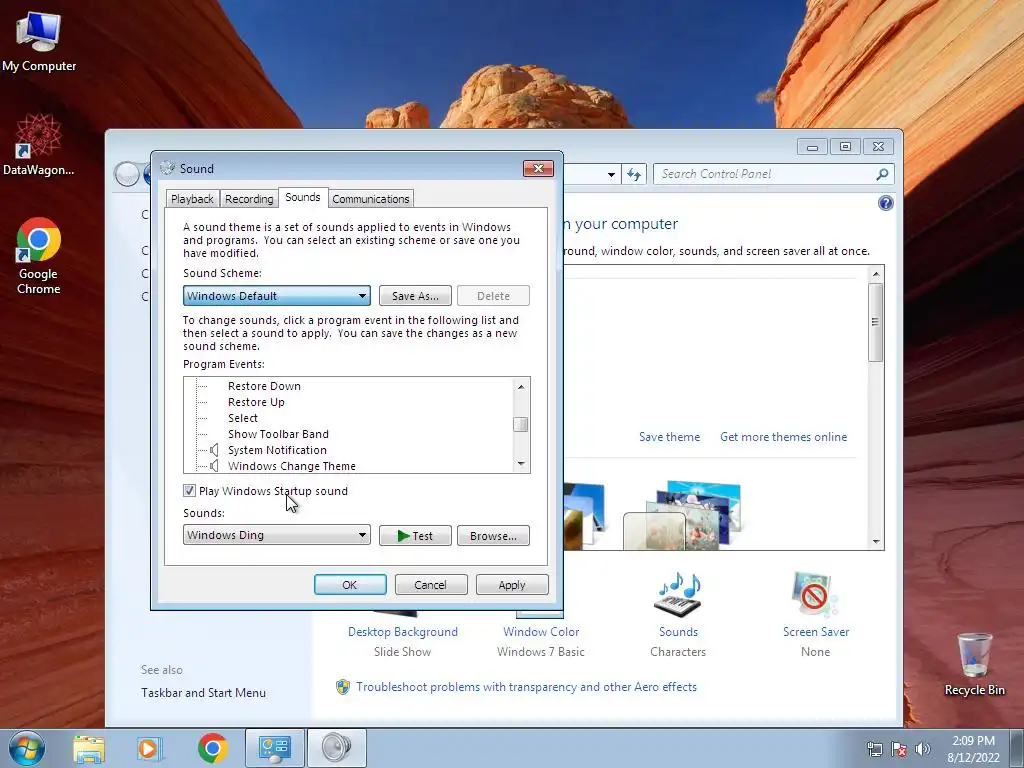
Task: Launch Windows Media Player from taskbar
Action: click(x=150, y=748)
